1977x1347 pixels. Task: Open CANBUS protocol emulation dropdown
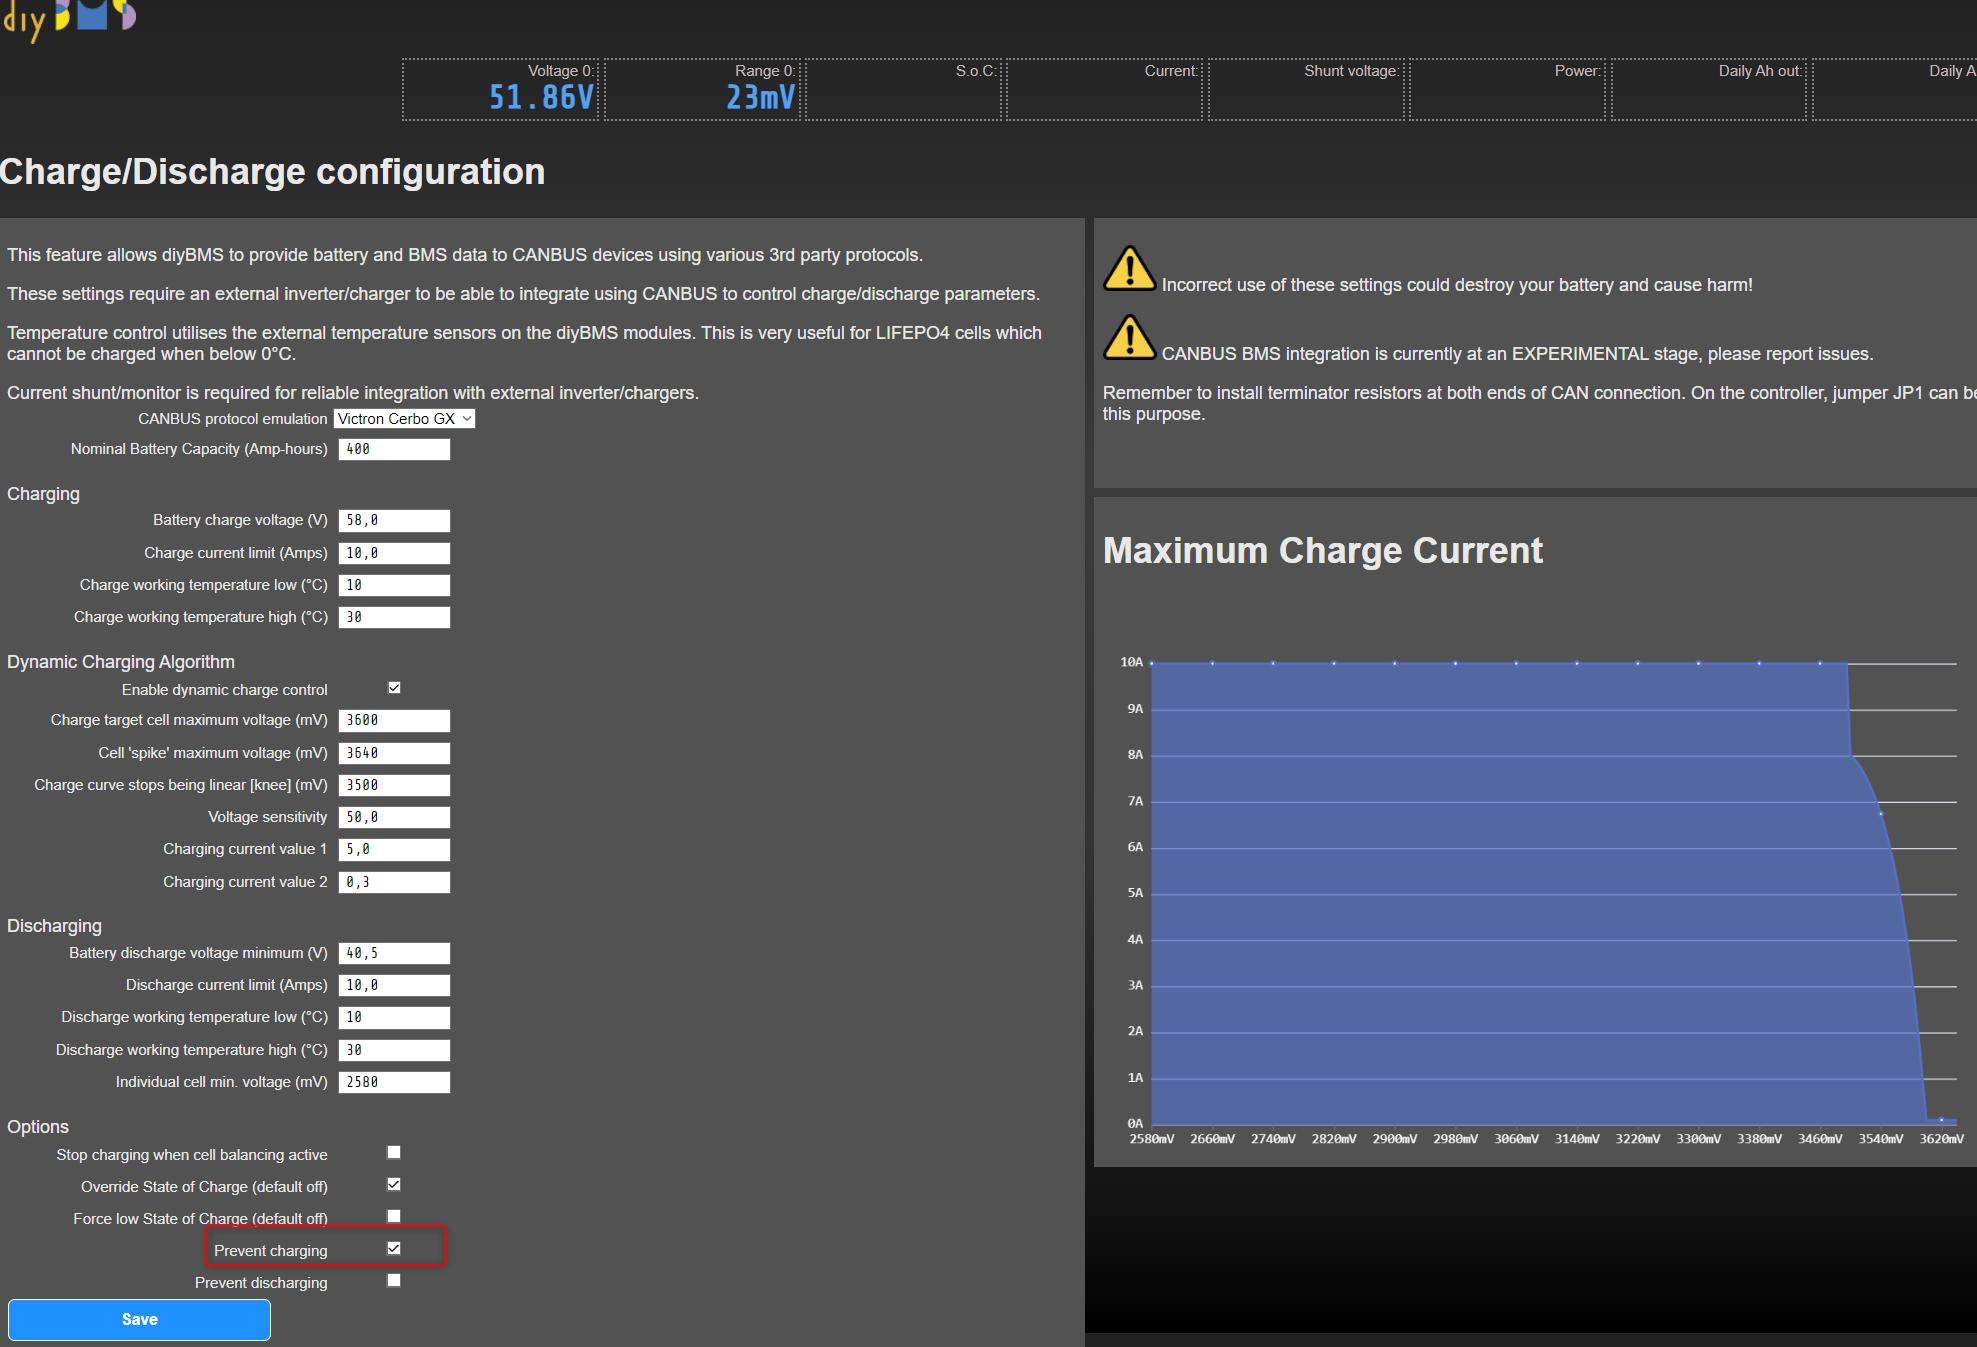pos(404,419)
